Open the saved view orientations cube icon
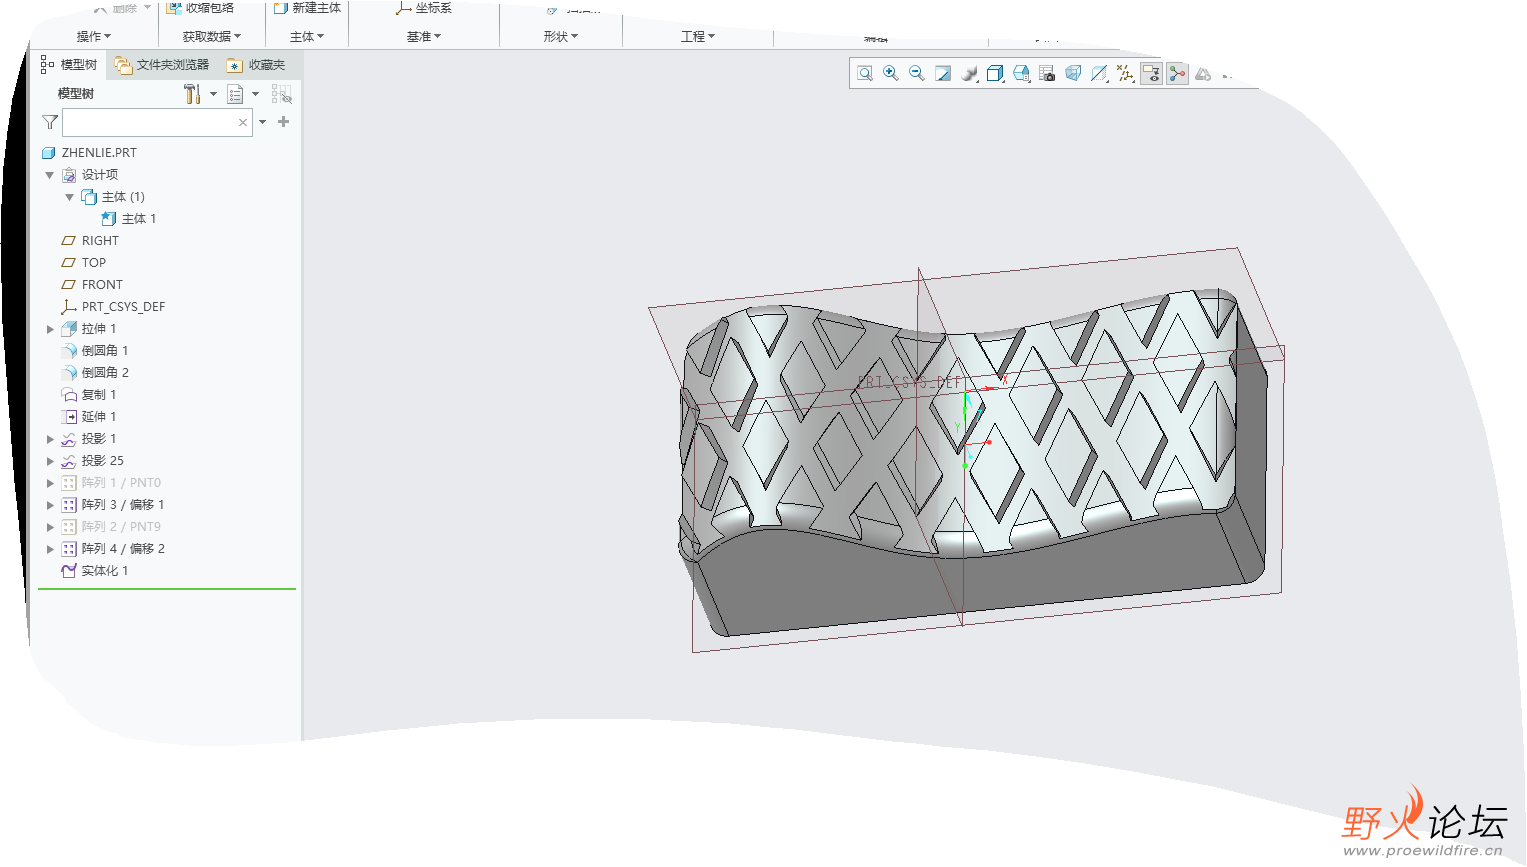The height and width of the screenshot is (867, 1527). (995, 74)
